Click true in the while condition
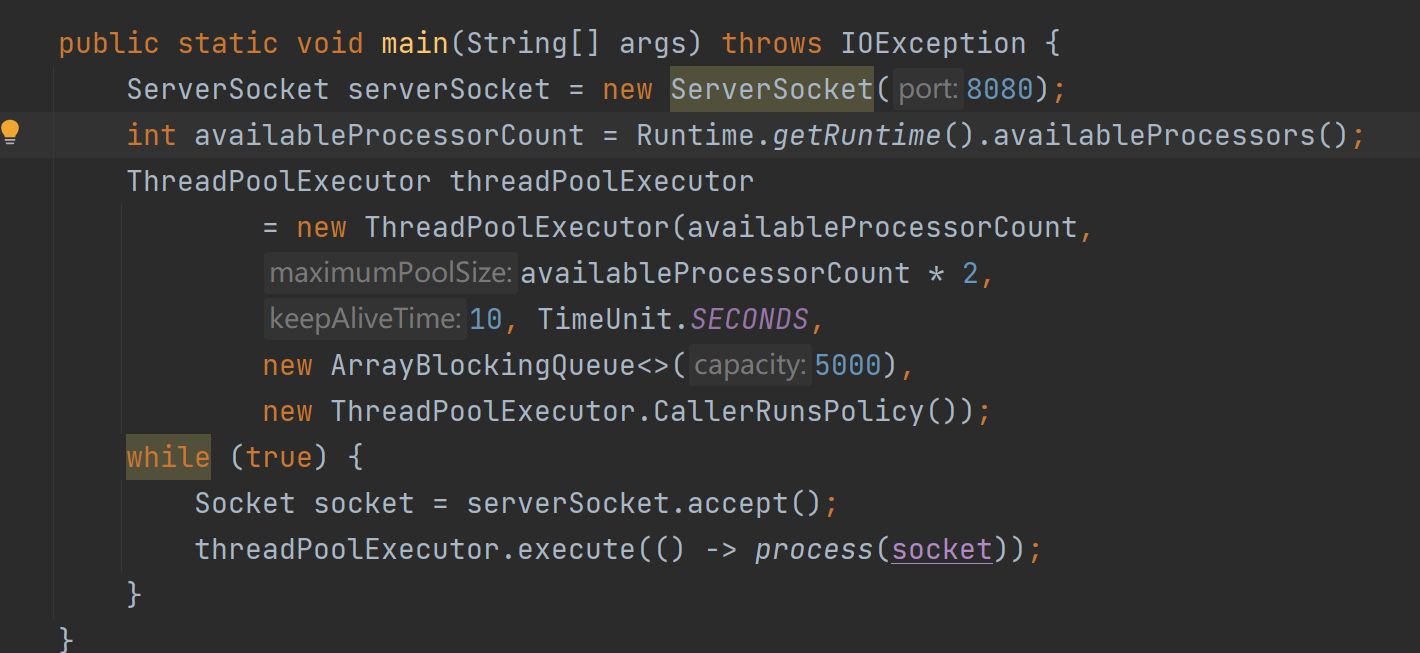 [x=279, y=457]
